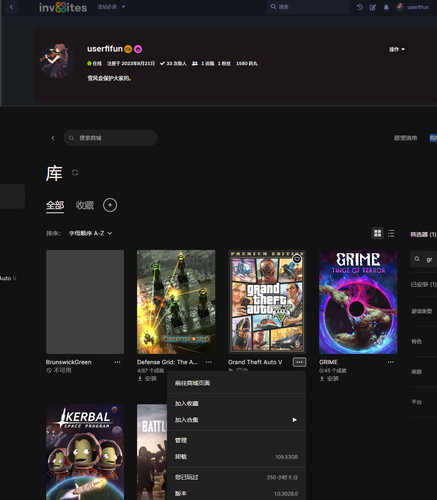Open the GRIME cover art
The width and height of the screenshot is (437, 500).
pyautogui.click(x=358, y=302)
